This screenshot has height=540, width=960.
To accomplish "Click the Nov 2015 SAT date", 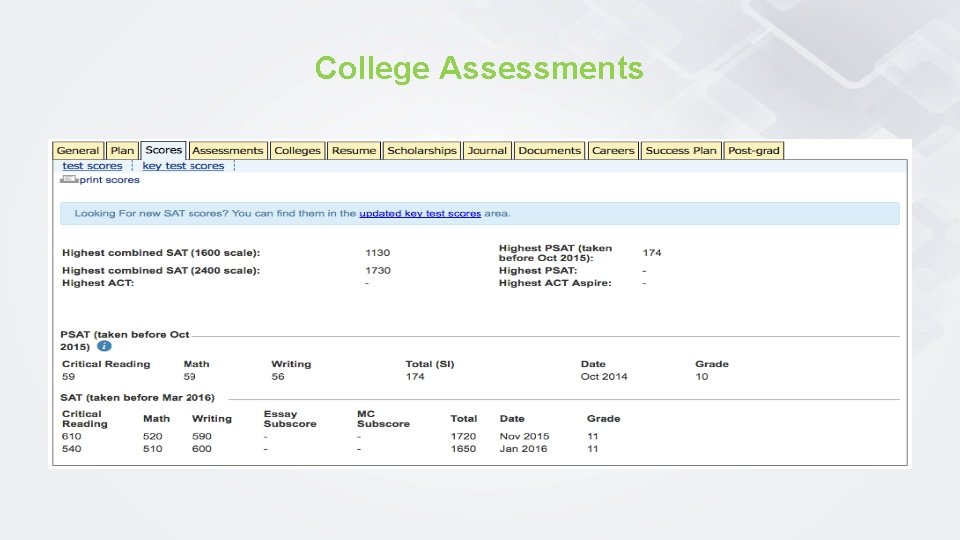I will click(524, 437).
